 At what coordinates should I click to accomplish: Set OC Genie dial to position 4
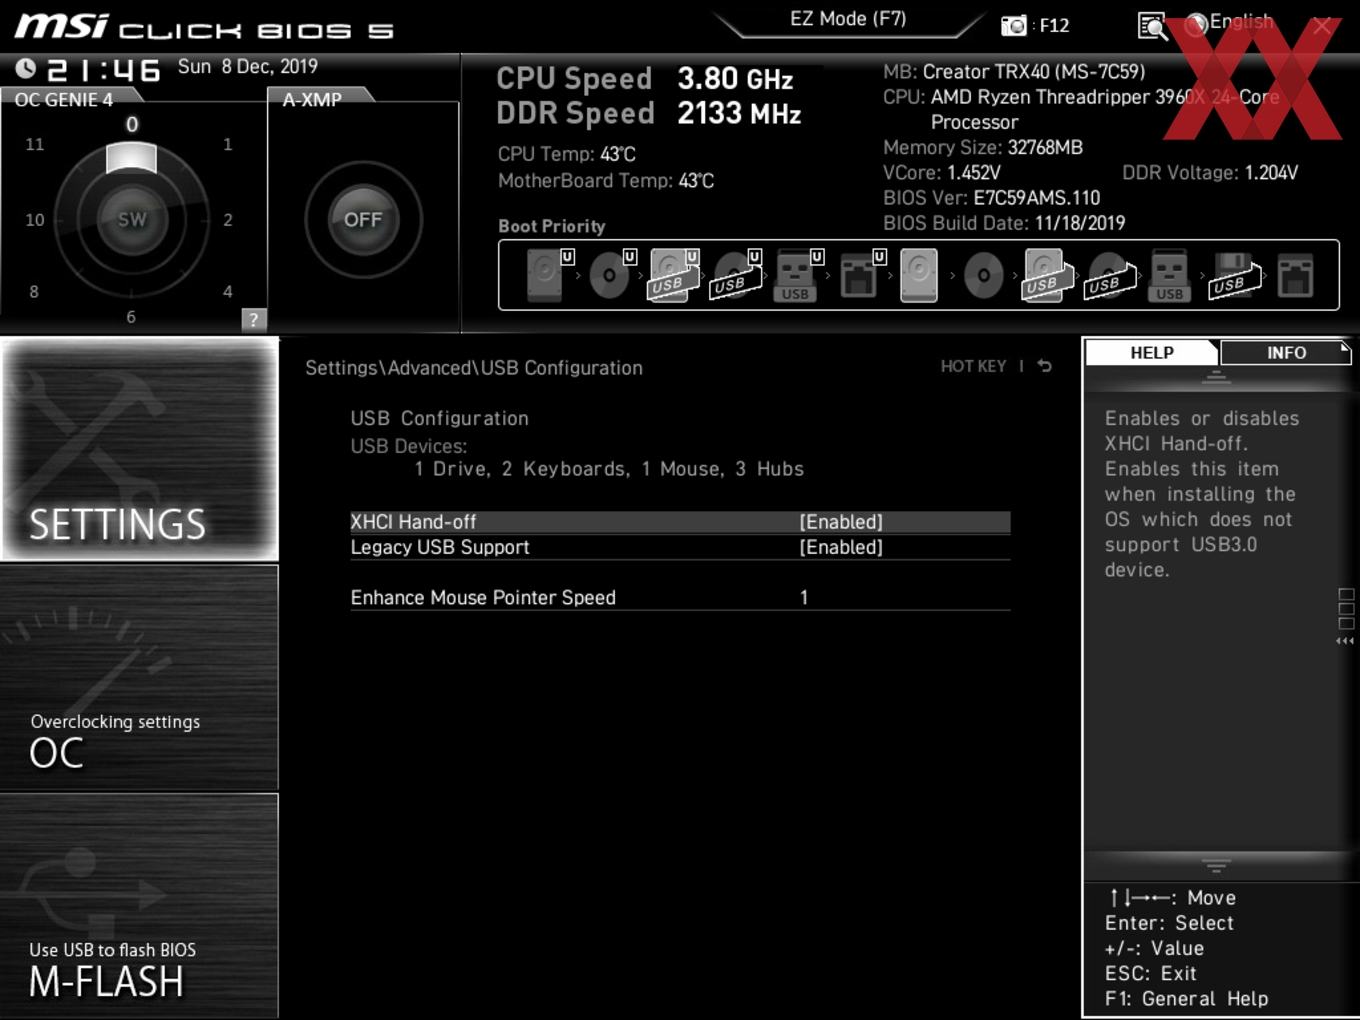click(228, 291)
